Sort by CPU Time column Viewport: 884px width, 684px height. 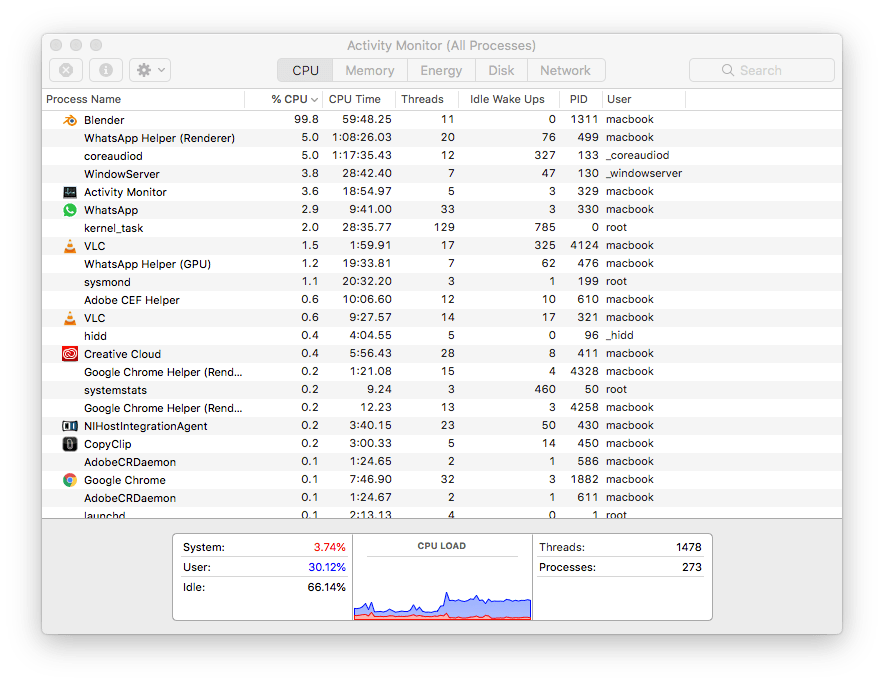coord(359,99)
